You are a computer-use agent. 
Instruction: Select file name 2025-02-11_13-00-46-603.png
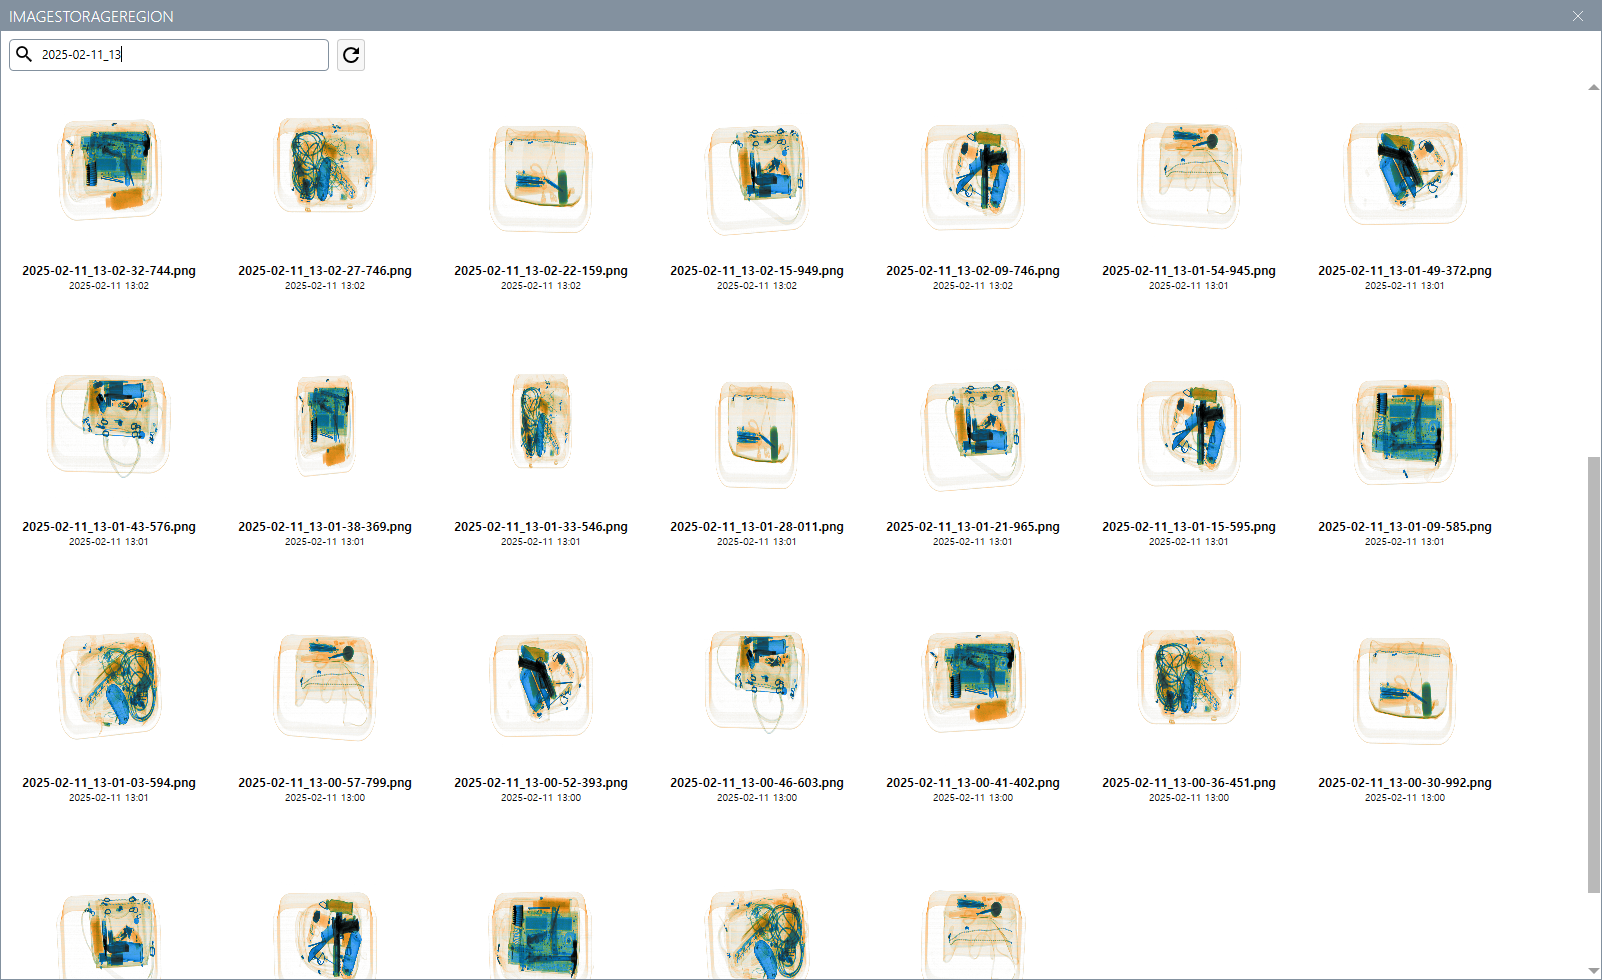coord(757,783)
